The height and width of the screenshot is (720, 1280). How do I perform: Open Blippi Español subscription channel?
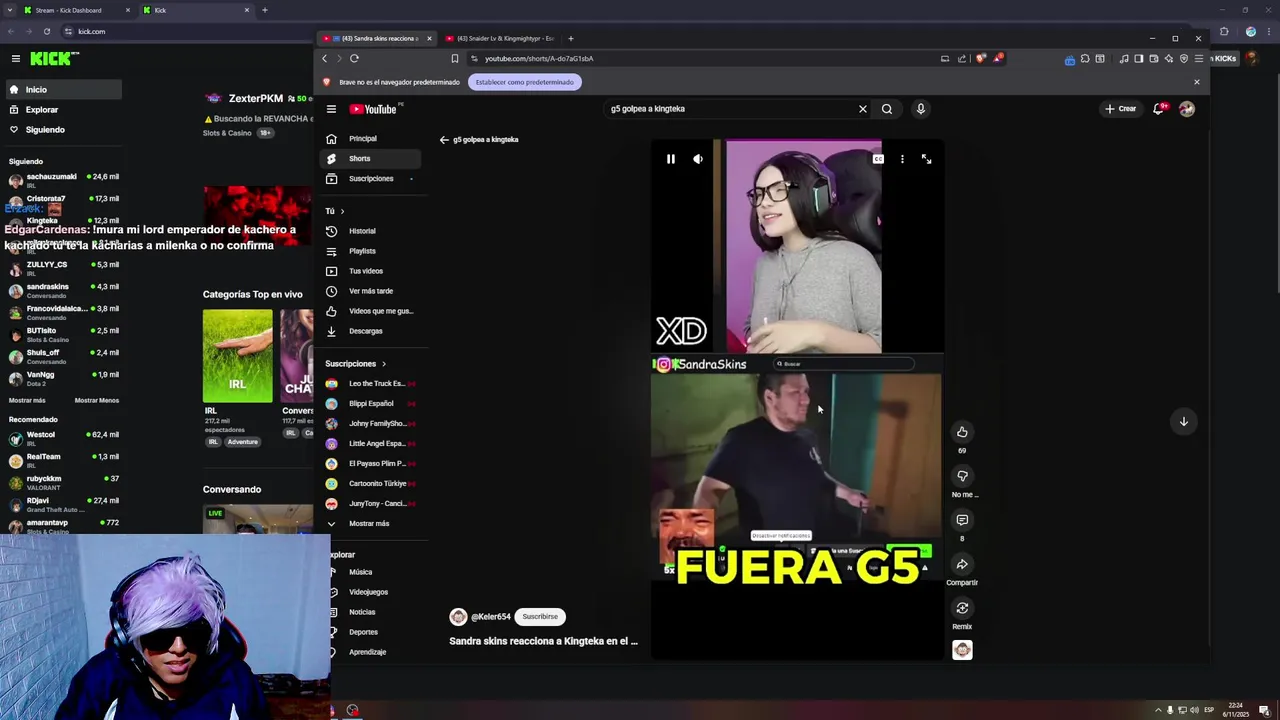click(x=370, y=404)
